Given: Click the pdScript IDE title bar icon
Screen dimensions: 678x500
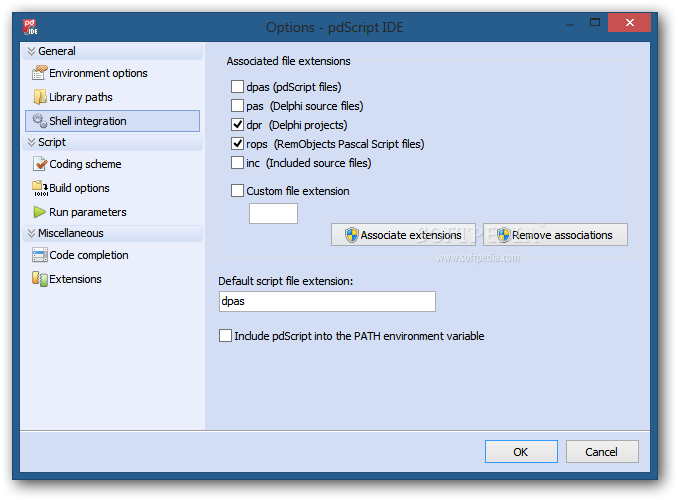Looking at the screenshot, I should pyautogui.click(x=30, y=27).
